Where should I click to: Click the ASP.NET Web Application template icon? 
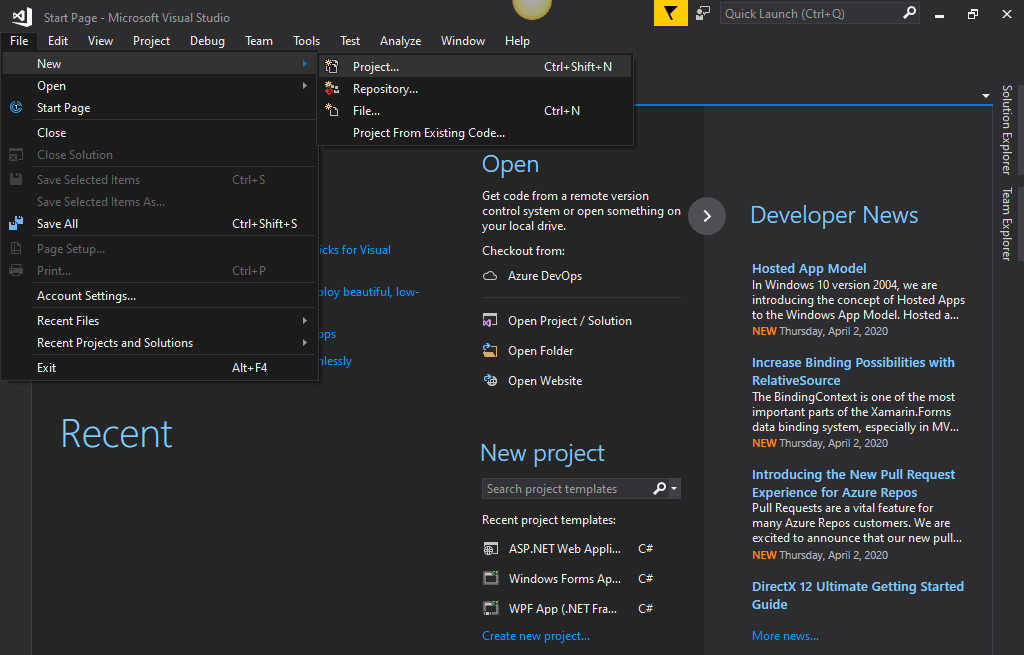tap(490, 549)
